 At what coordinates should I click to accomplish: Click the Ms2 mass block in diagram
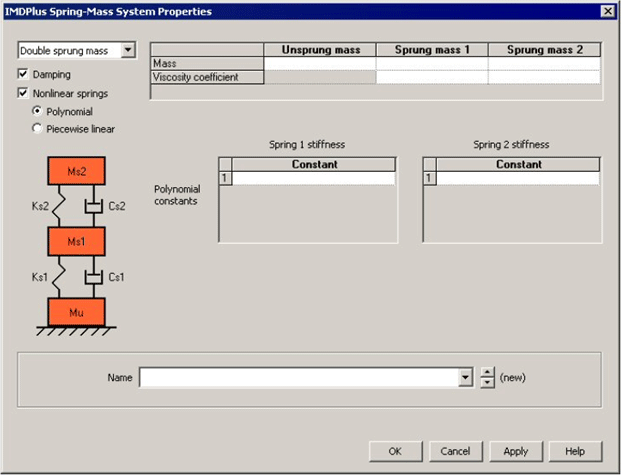pyautogui.click(x=76, y=171)
